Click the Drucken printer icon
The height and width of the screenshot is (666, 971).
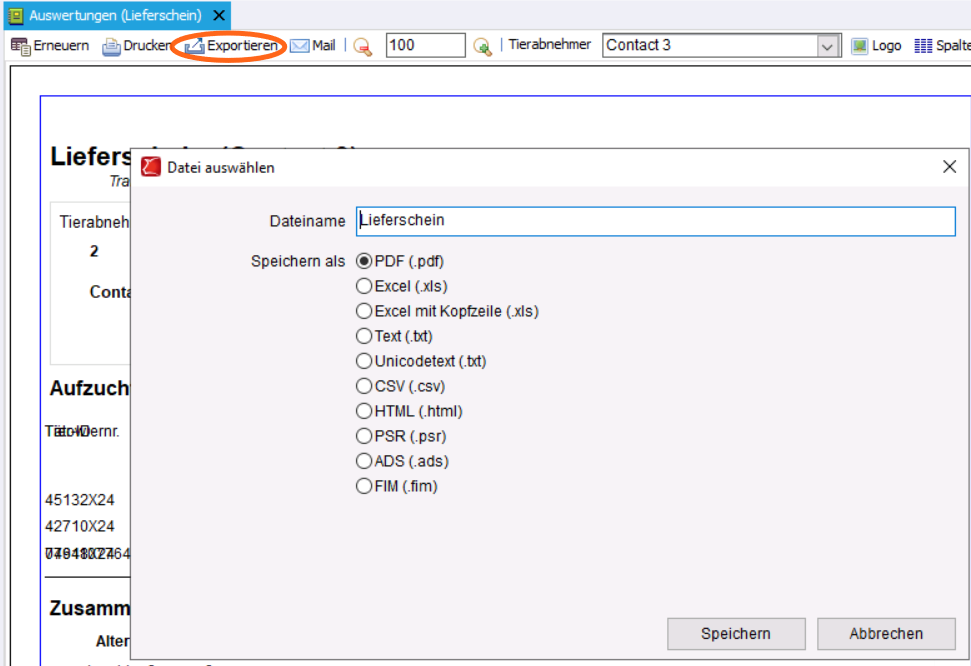(111, 46)
